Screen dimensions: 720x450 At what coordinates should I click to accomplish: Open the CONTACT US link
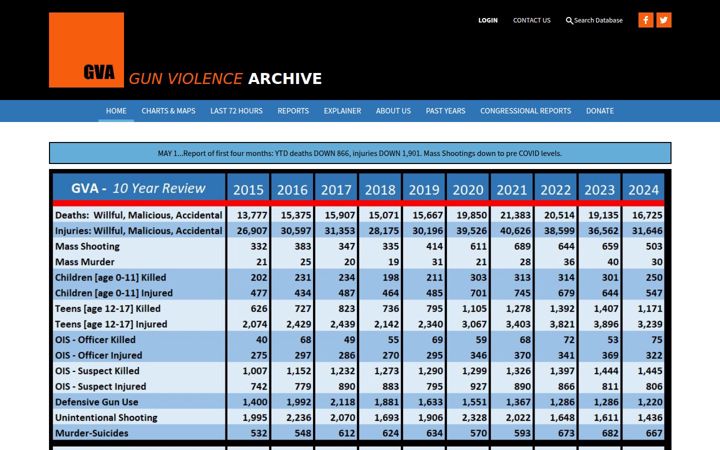pyautogui.click(x=532, y=20)
